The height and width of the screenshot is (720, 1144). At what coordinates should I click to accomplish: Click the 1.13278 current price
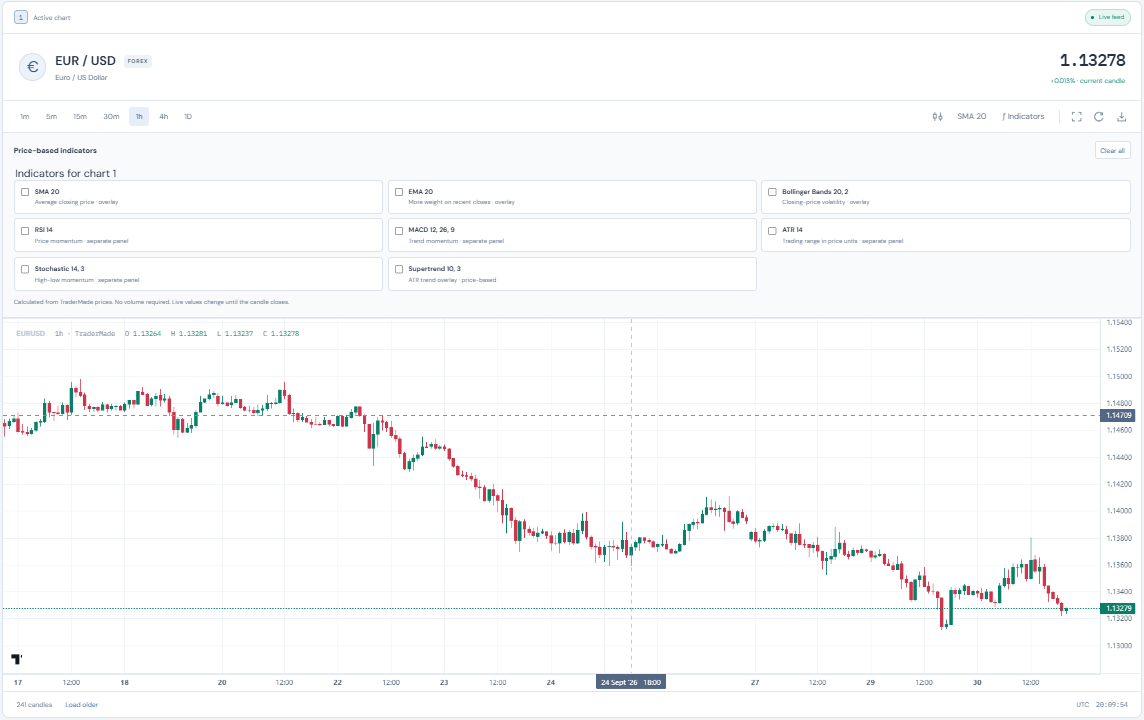coord(1092,61)
